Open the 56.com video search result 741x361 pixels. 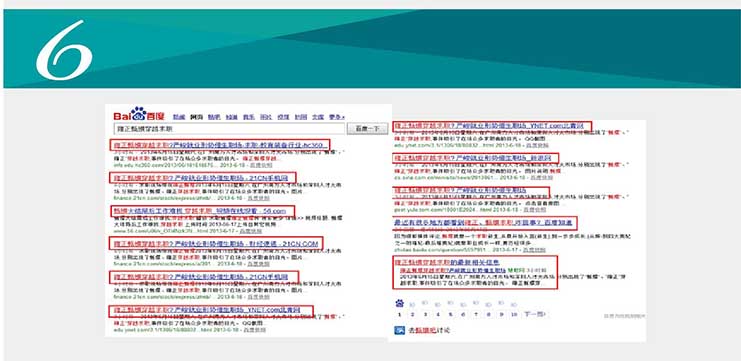coord(202,211)
